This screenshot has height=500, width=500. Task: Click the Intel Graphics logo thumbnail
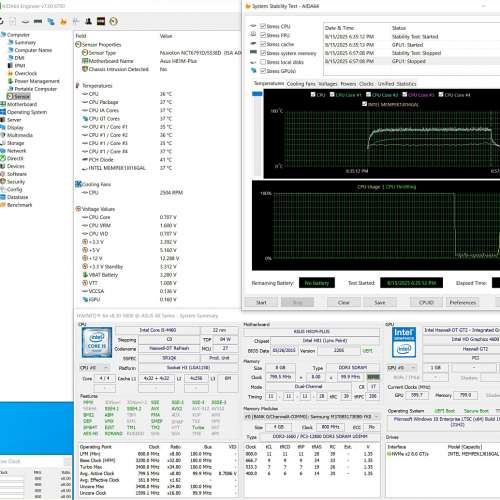[x=404, y=342]
